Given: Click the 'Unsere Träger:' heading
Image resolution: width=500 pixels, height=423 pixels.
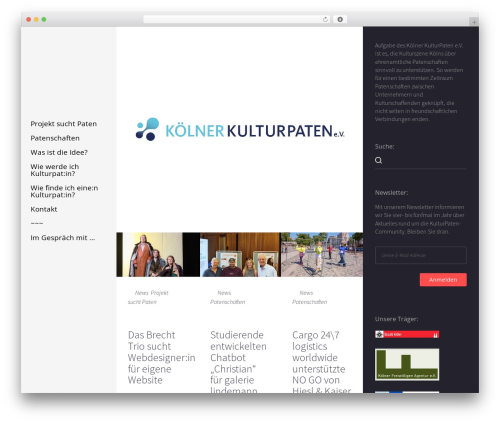Looking at the screenshot, I should click(396, 319).
